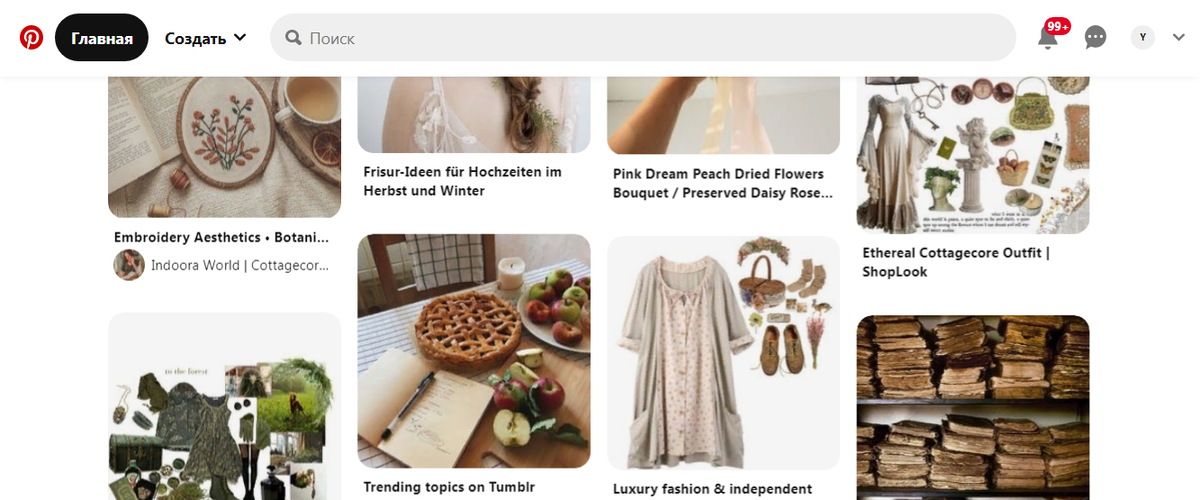Open the Ethereal Cottagecore Outfit ShopLook title
This screenshot has width=1200, height=500.
click(x=956, y=262)
